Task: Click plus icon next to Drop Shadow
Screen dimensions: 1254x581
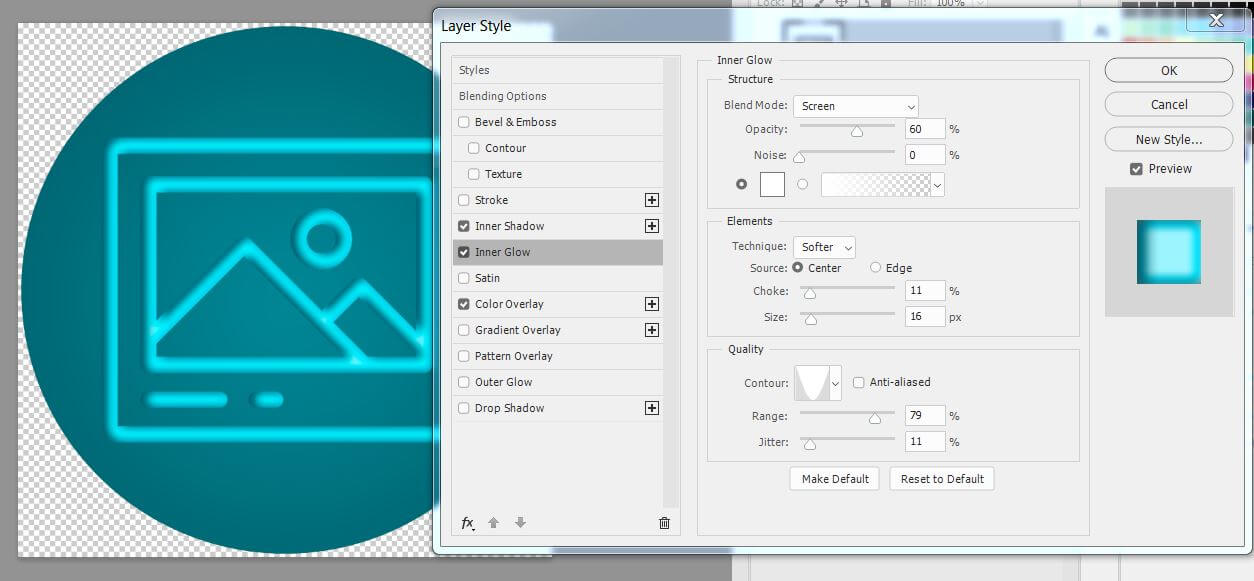Action: (x=652, y=408)
